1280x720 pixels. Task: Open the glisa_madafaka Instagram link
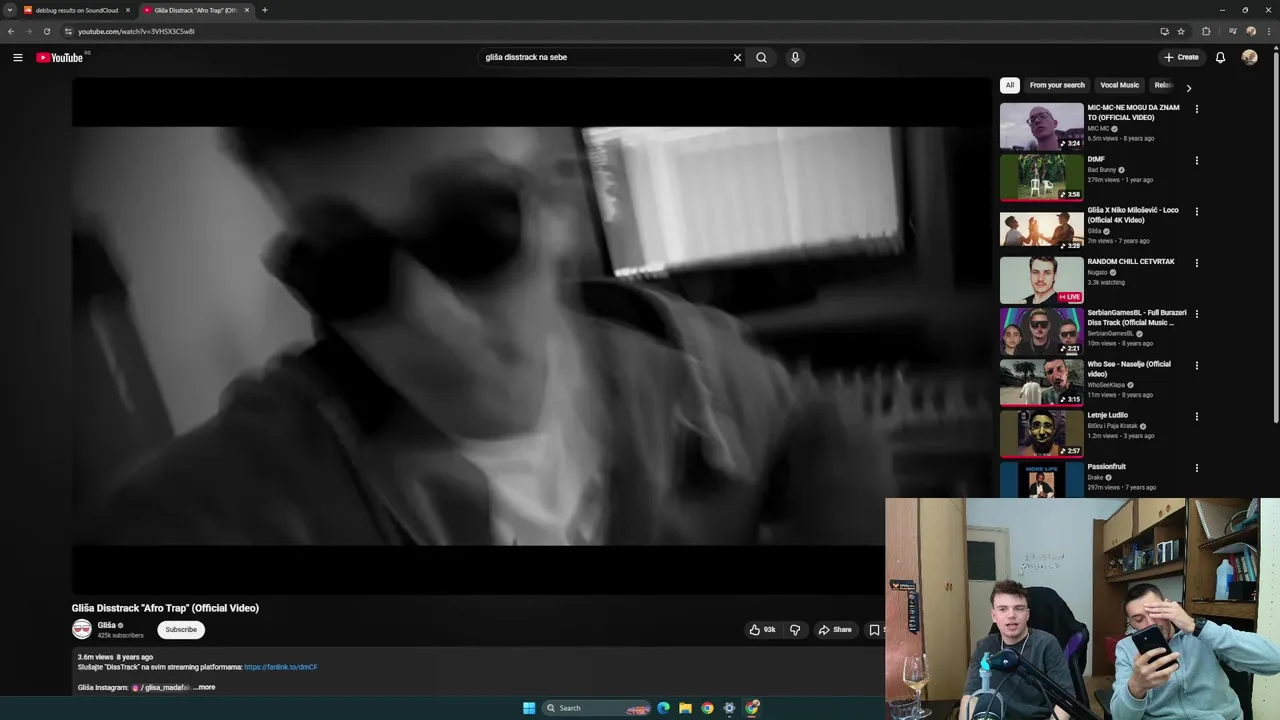[x=161, y=687]
